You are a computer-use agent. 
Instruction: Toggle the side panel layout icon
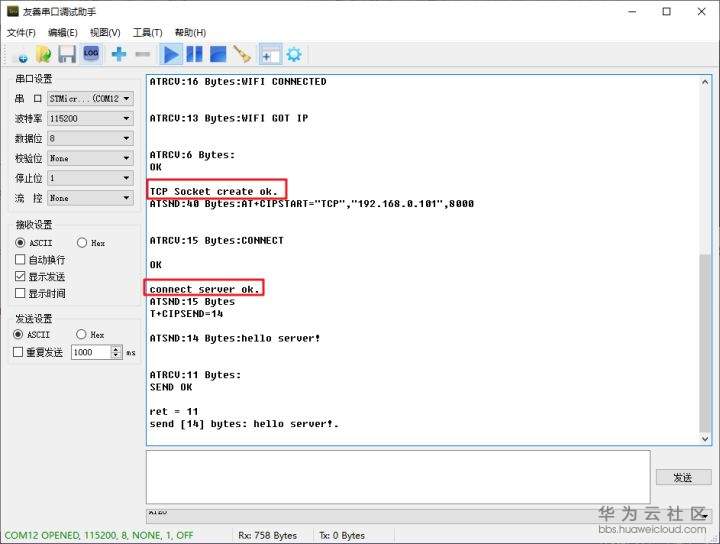tap(270, 55)
